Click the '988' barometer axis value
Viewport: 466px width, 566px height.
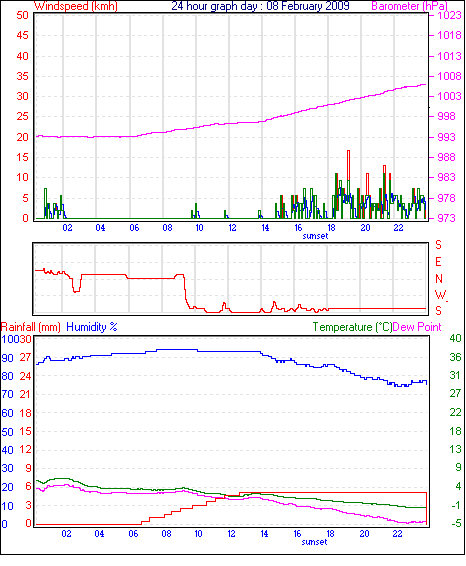tap(447, 157)
